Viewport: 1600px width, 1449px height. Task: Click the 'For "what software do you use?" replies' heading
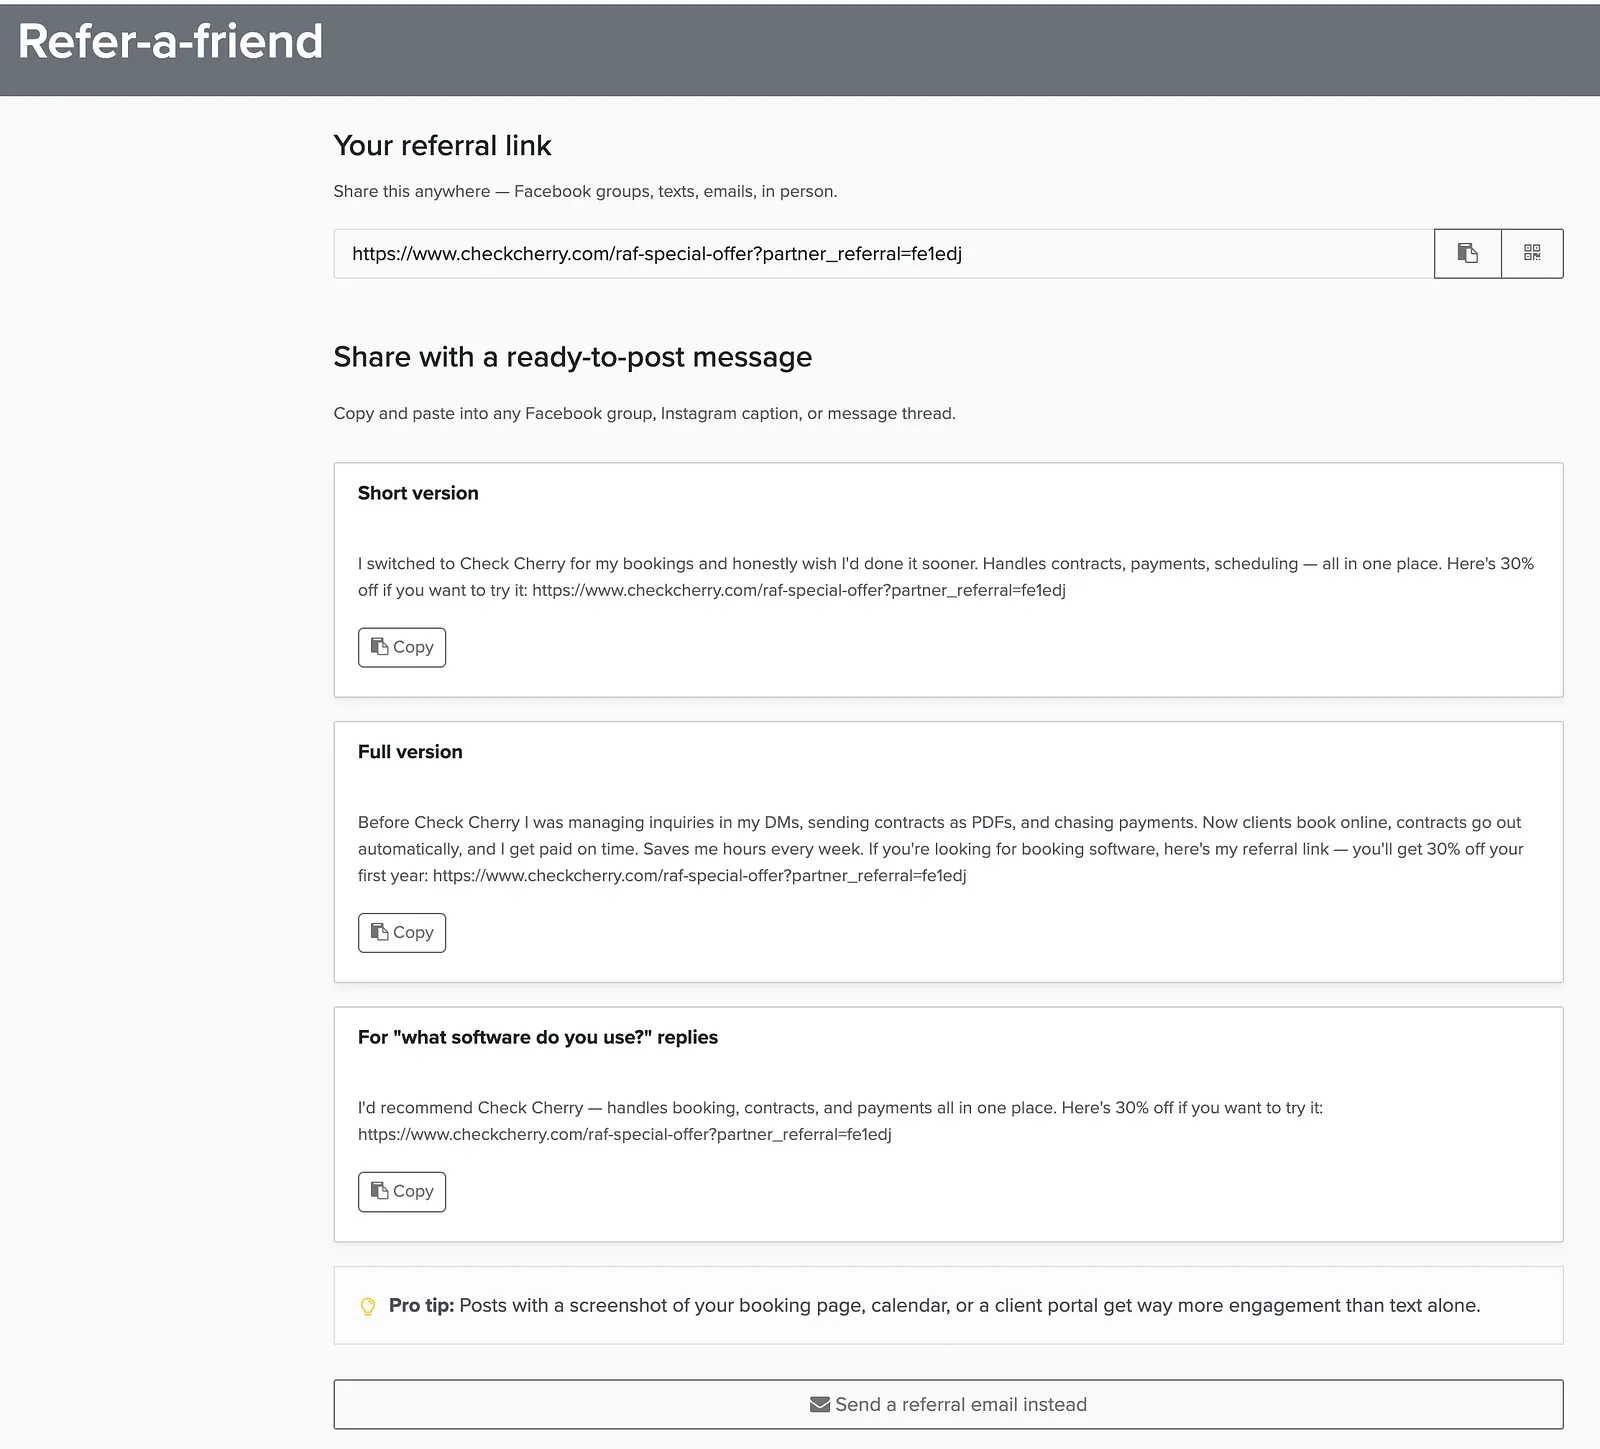538,1037
